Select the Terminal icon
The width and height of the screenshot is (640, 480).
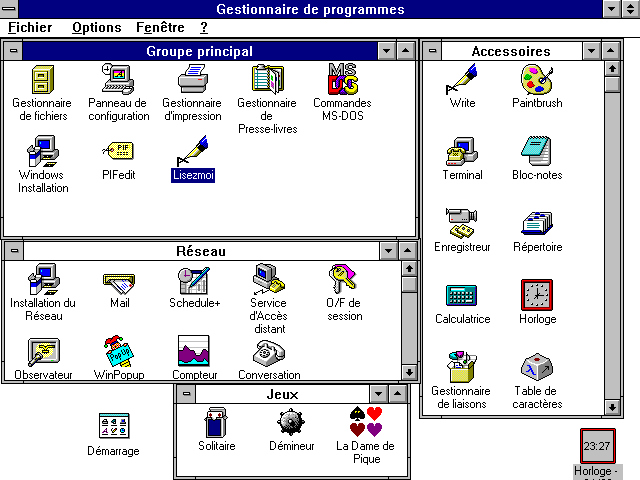(462, 151)
